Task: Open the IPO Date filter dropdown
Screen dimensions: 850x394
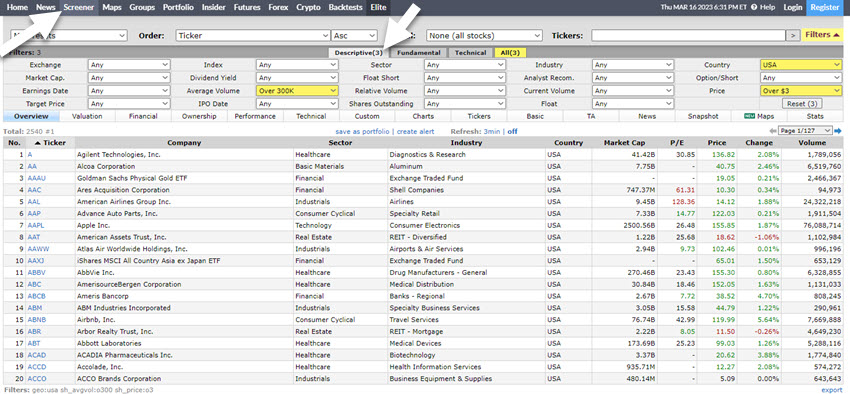Action: (x=297, y=104)
